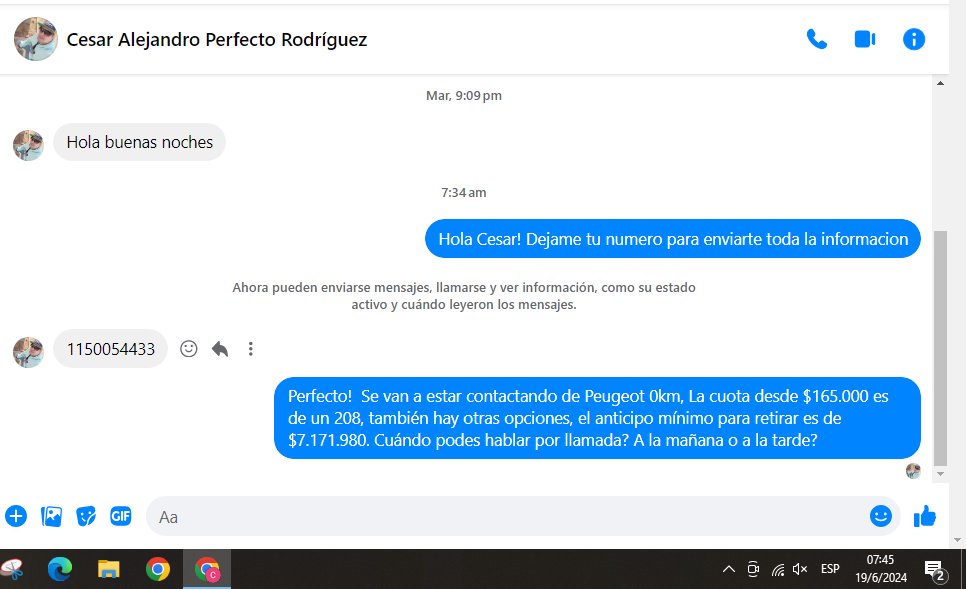Start a video call in chat header

click(x=865, y=39)
